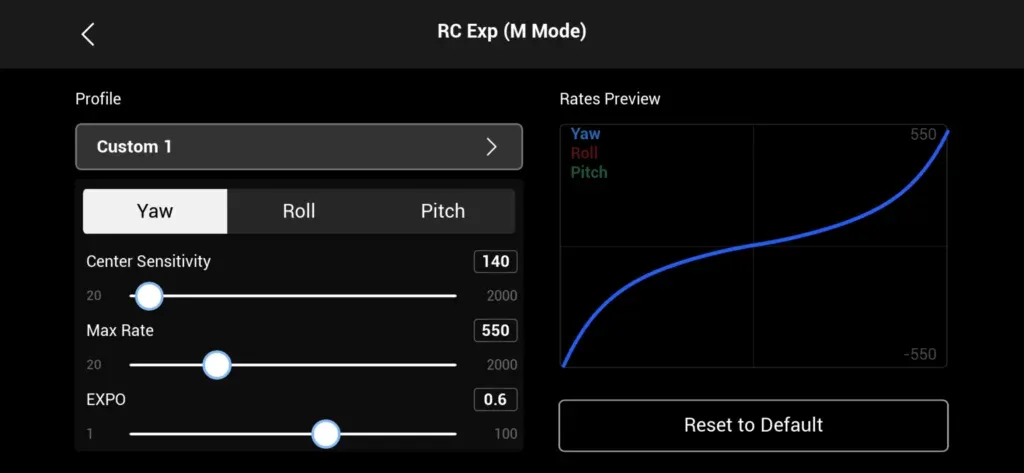This screenshot has width=1024, height=473.
Task: Toggle the Yaw curve legend label
Action: click(585, 134)
